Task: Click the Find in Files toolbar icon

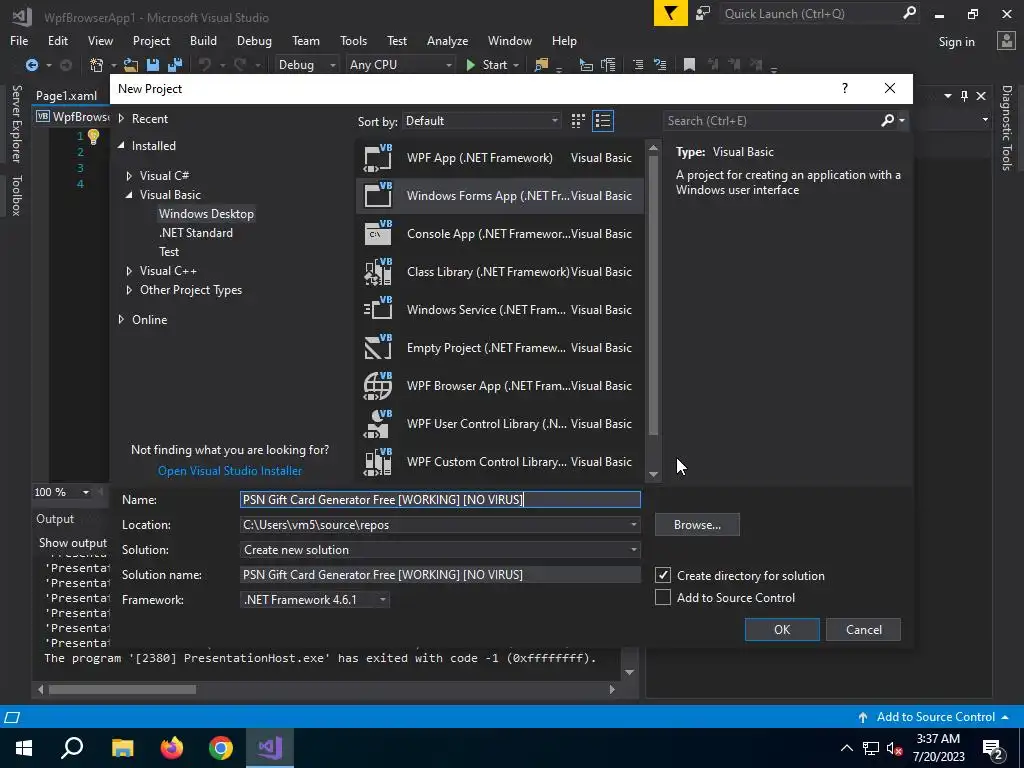Action: pos(541,65)
